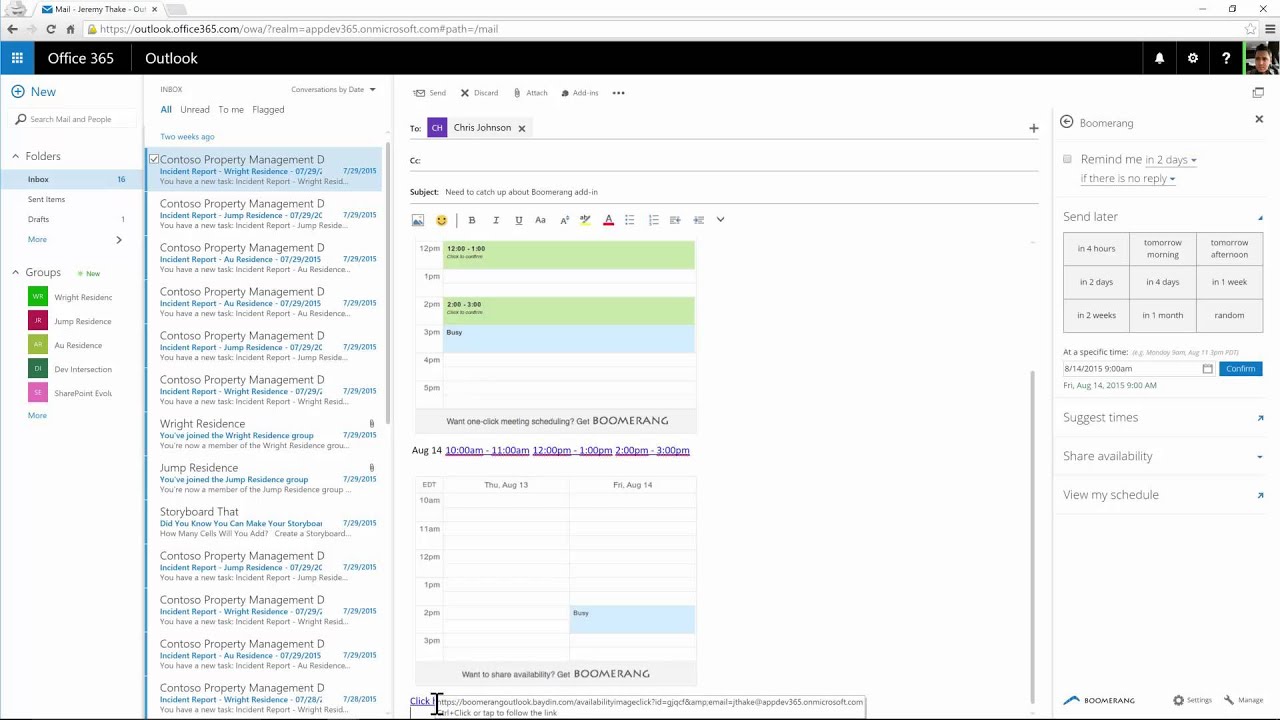Open Office 365 settings gear
This screenshot has height=720, width=1280.
[x=1193, y=58]
